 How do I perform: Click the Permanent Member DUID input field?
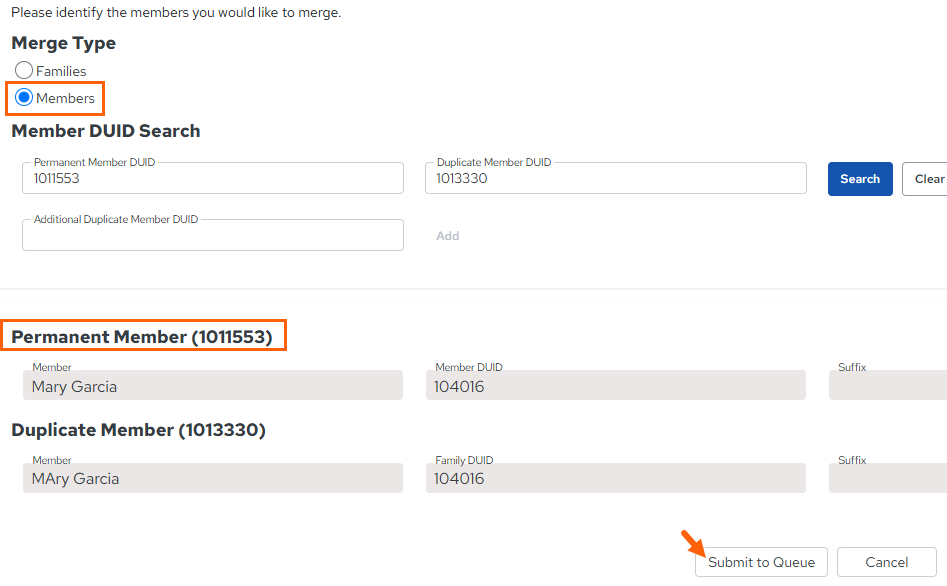click(x=213, y=178)
